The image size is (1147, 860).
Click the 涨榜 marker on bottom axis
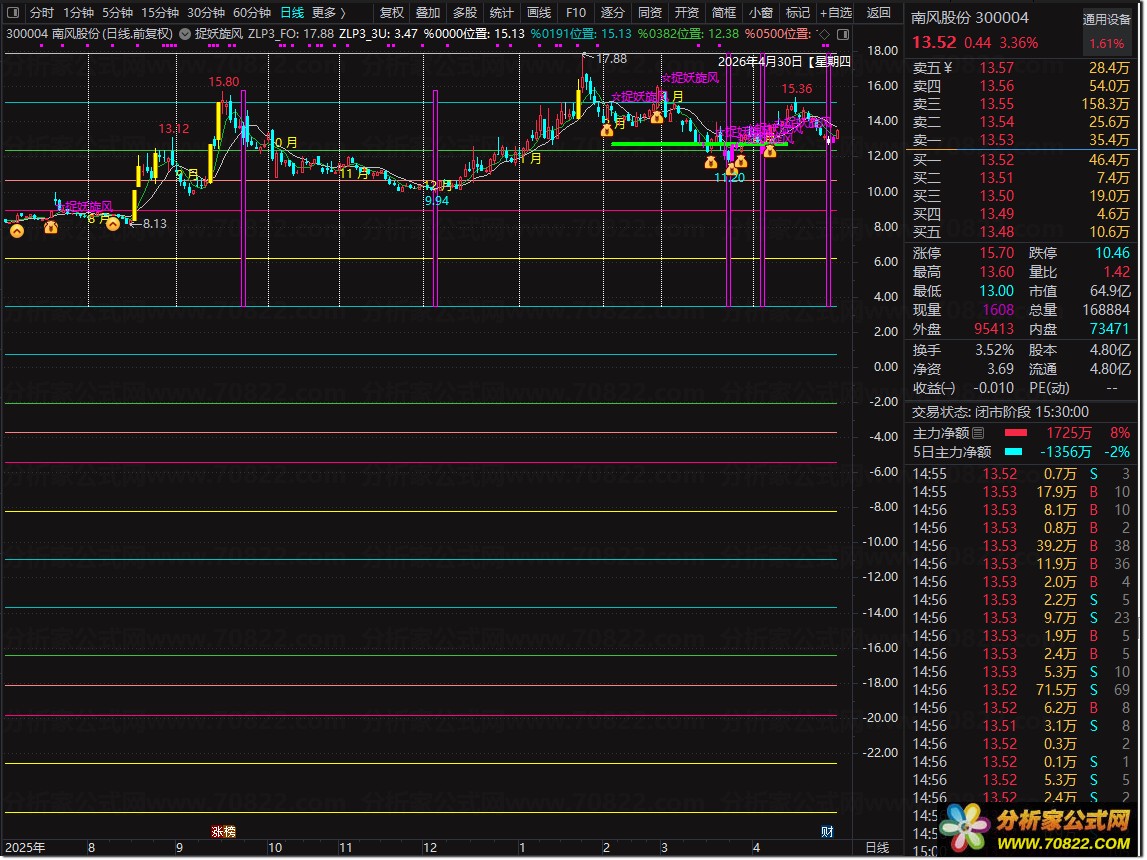pos(223,831)
